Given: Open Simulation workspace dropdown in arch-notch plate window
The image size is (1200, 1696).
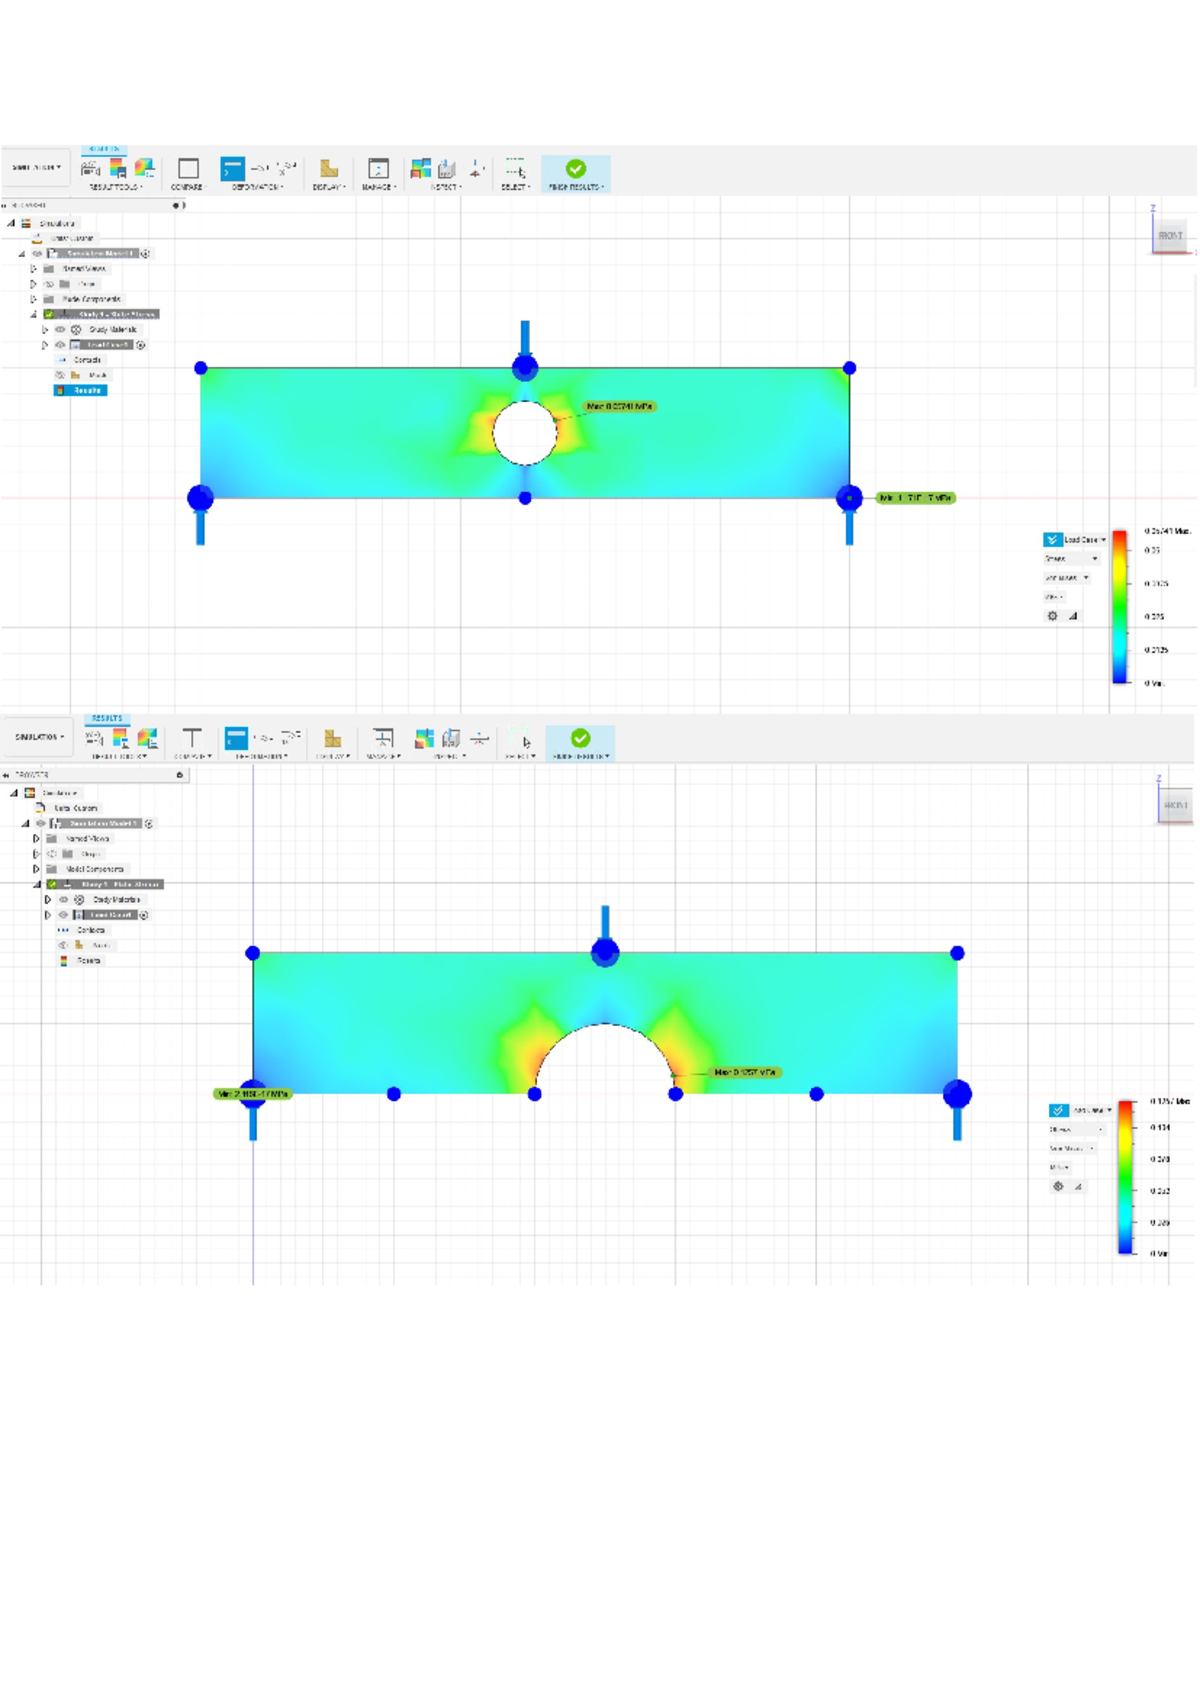Looking at the screenshot, I should coord(39,737).
